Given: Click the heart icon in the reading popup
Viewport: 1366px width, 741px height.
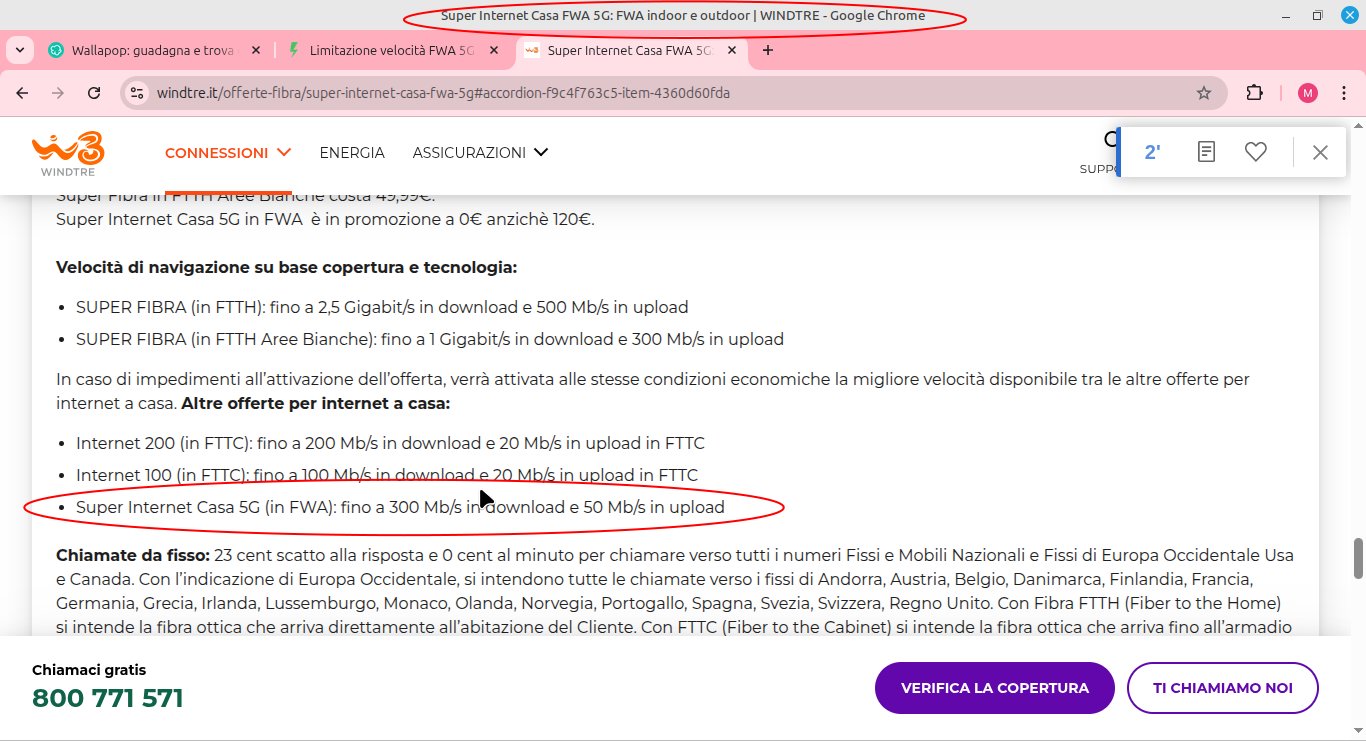Looking at the screenshot, I should pyautogui.click(x=1256, y=152).
